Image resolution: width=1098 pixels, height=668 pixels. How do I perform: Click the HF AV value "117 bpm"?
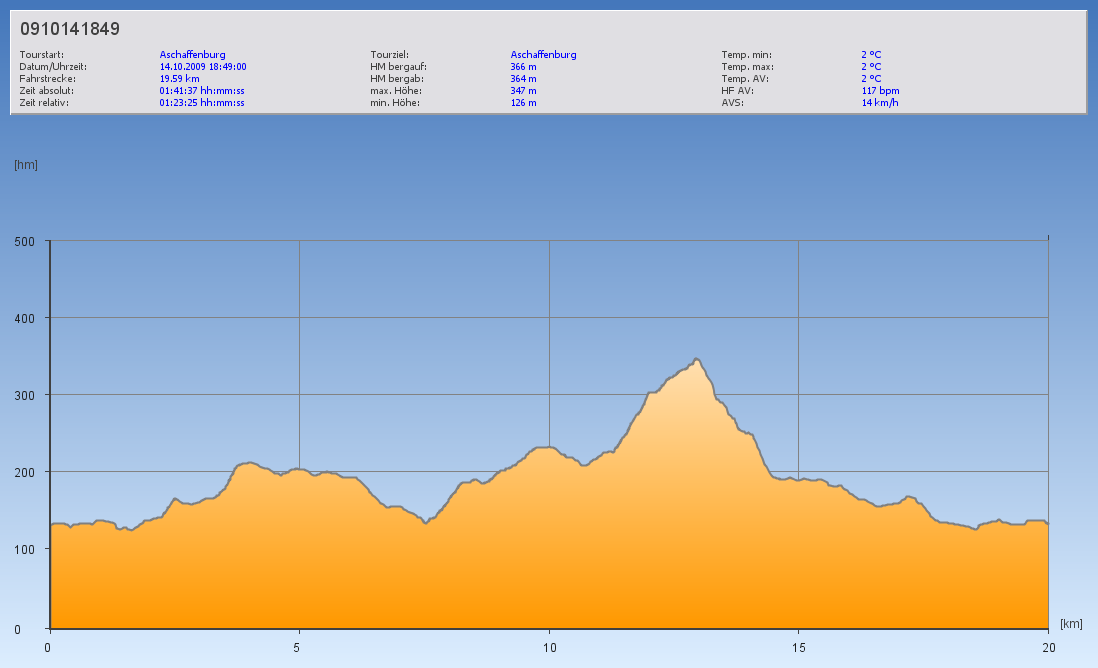(880, 90)
